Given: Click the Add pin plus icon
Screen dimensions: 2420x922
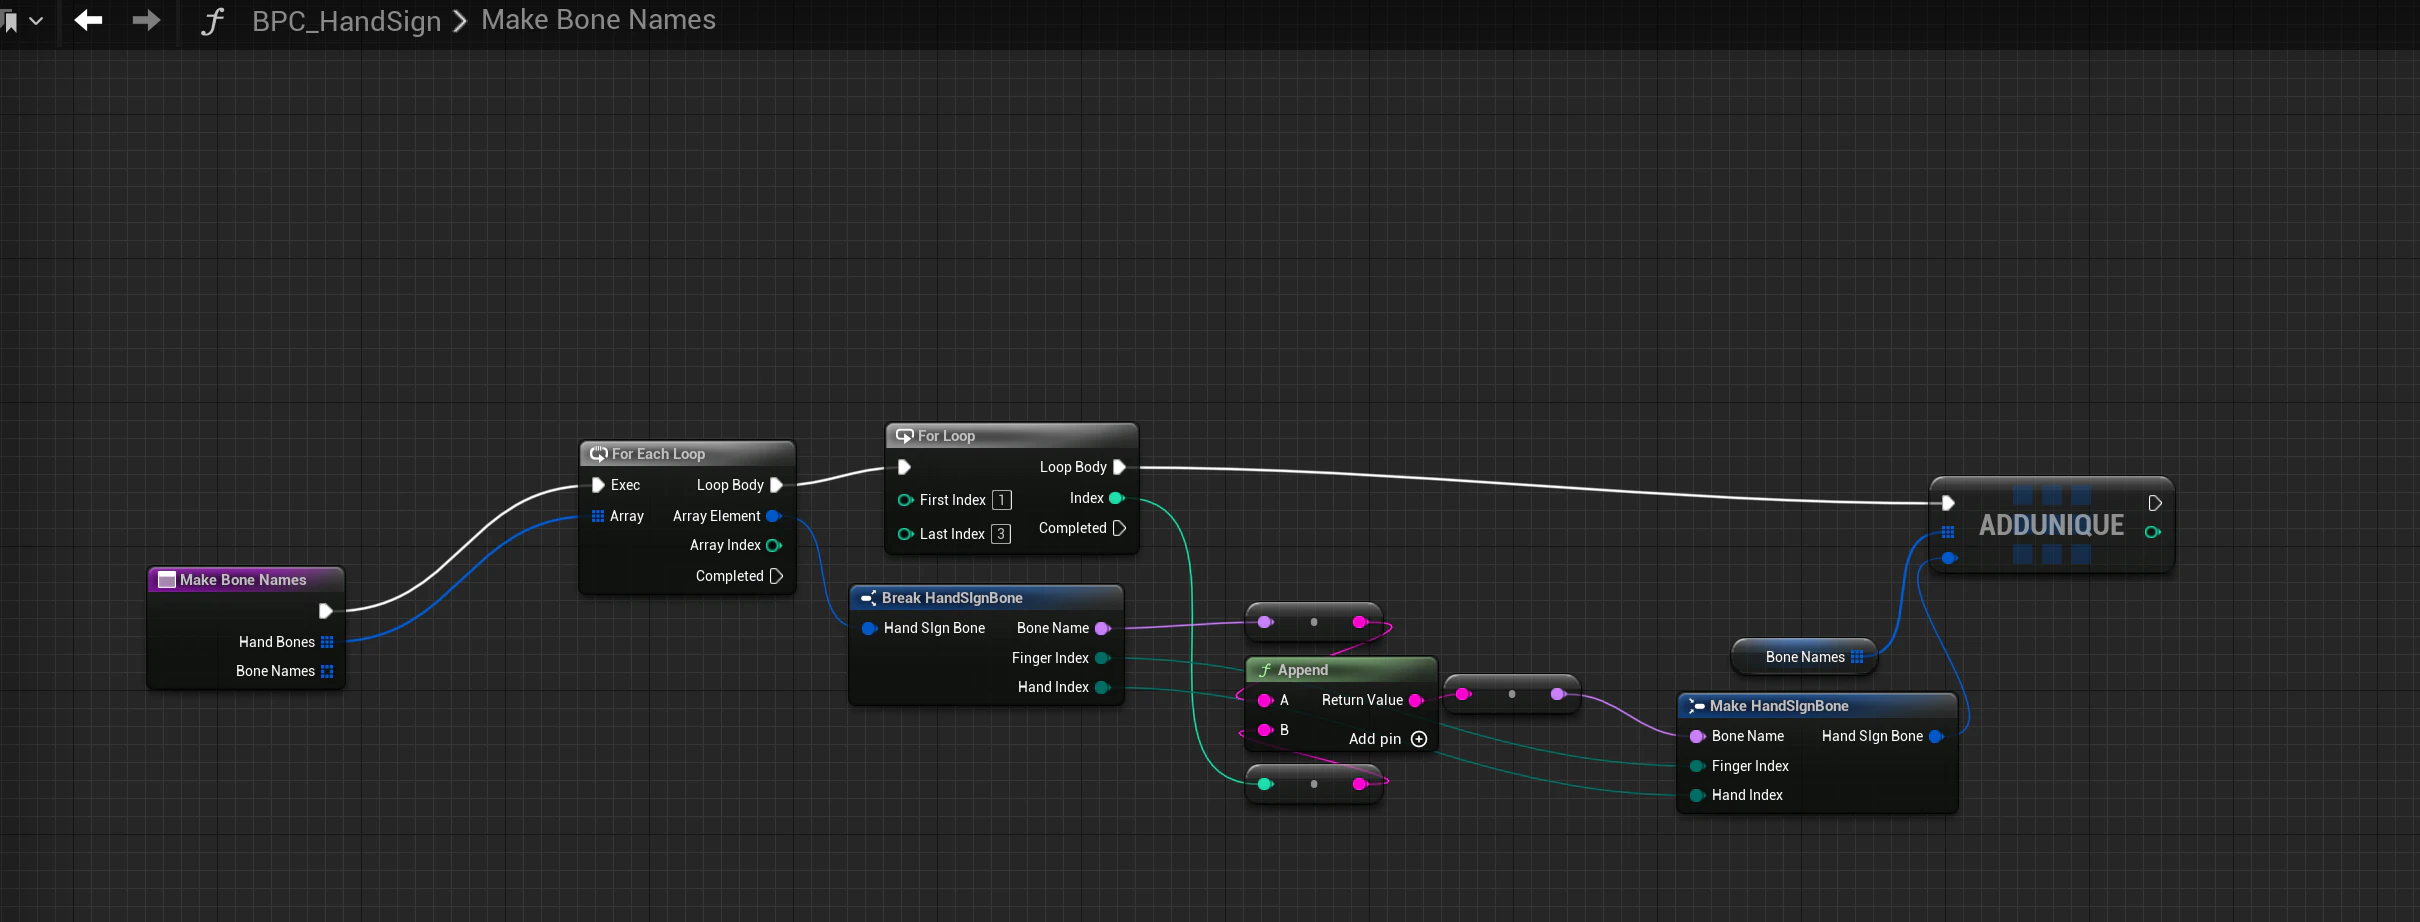Looking at the screenshot, I should (x=1419, y=739).
